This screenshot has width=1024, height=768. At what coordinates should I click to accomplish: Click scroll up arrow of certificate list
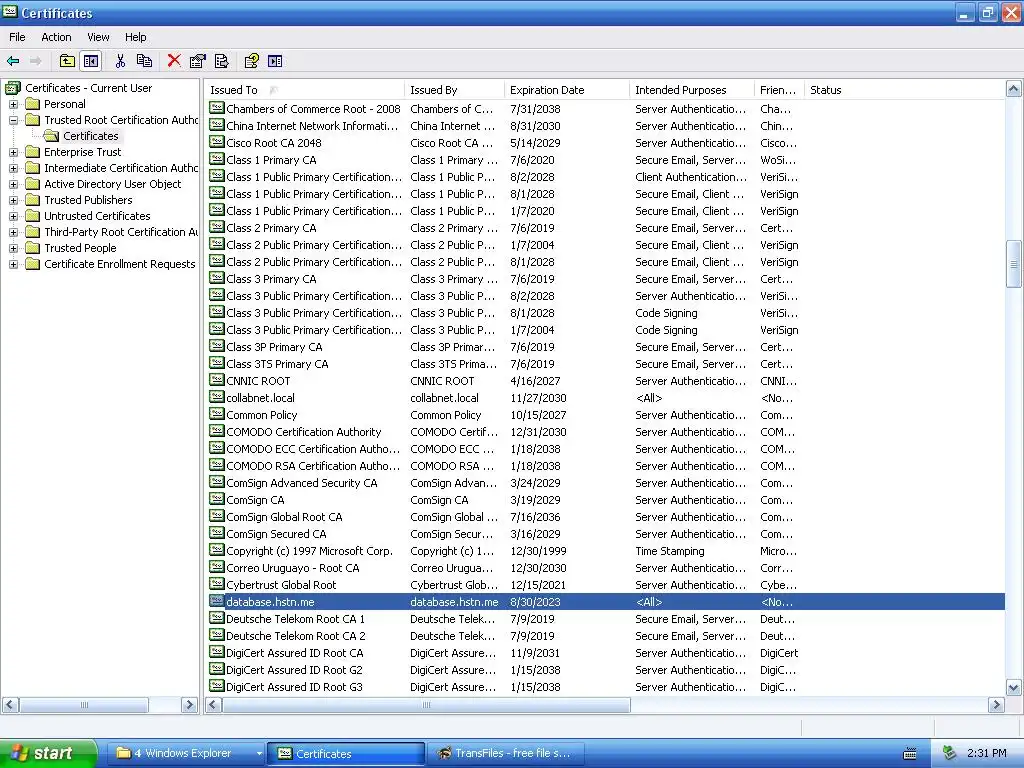(x=1014, y=89)
